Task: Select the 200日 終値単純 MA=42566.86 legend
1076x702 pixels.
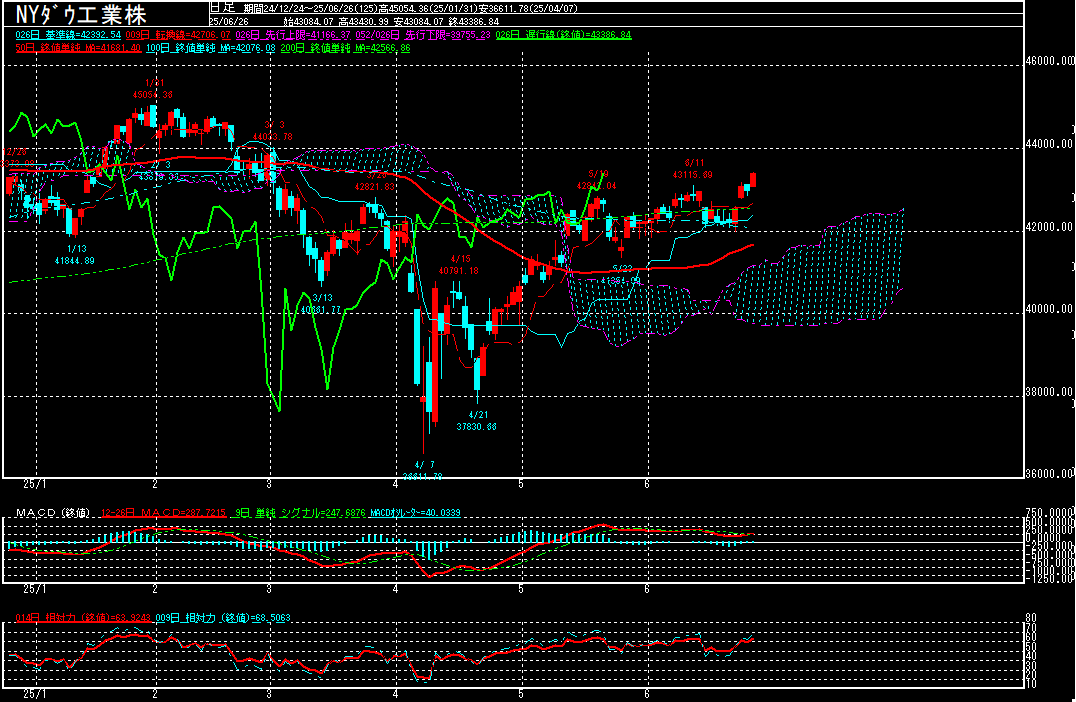Action: pyautogui.click(x=345, y=48)
